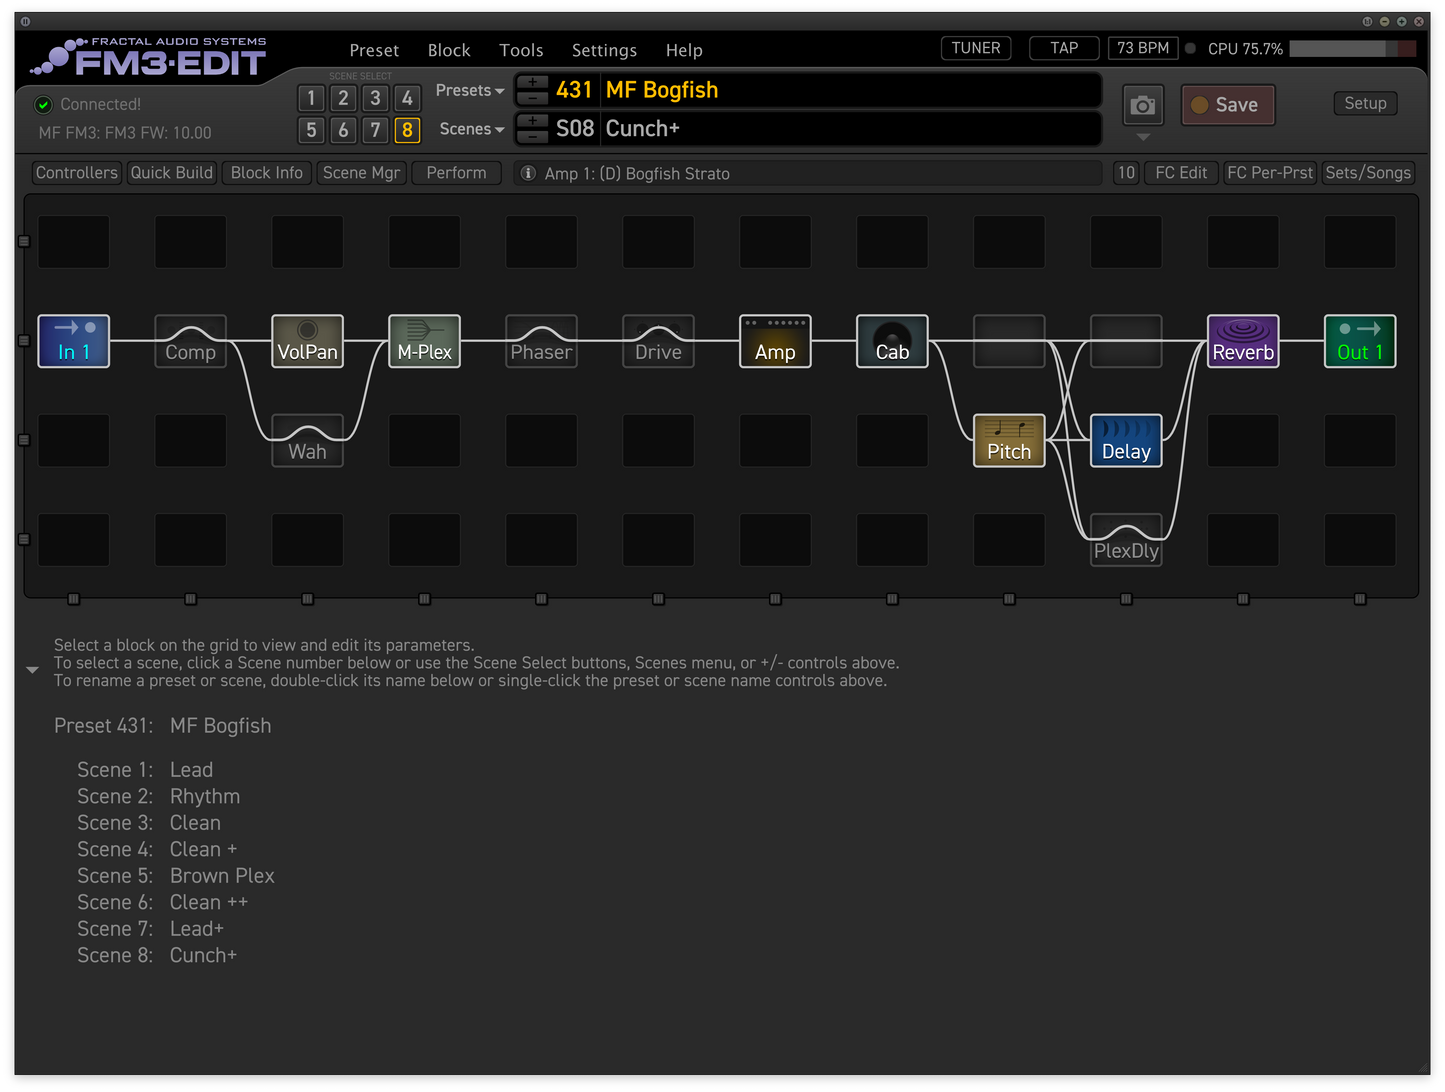The height and width of the screenshot is (1092, 1445).
Task: Select the Delay block
Action: click(x=1126, y=441)
